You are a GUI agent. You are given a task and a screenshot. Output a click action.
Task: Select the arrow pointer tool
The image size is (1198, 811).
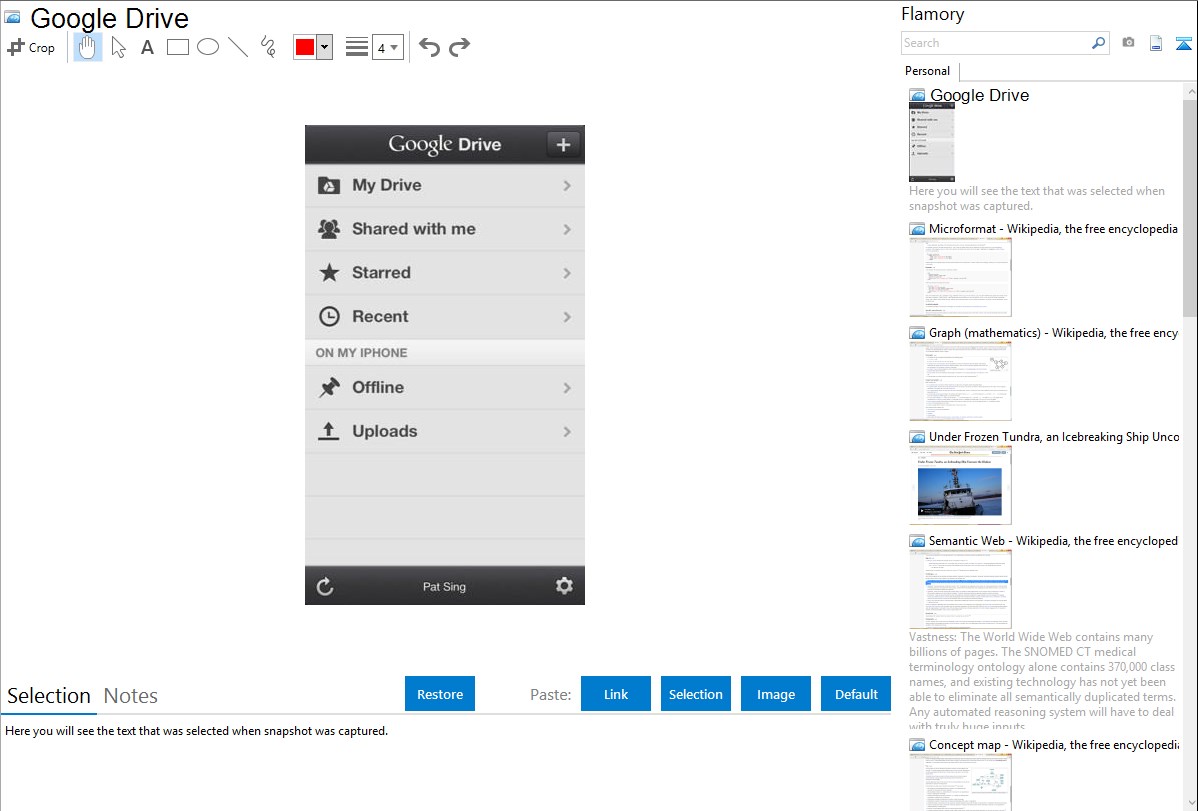pos(118,47)
